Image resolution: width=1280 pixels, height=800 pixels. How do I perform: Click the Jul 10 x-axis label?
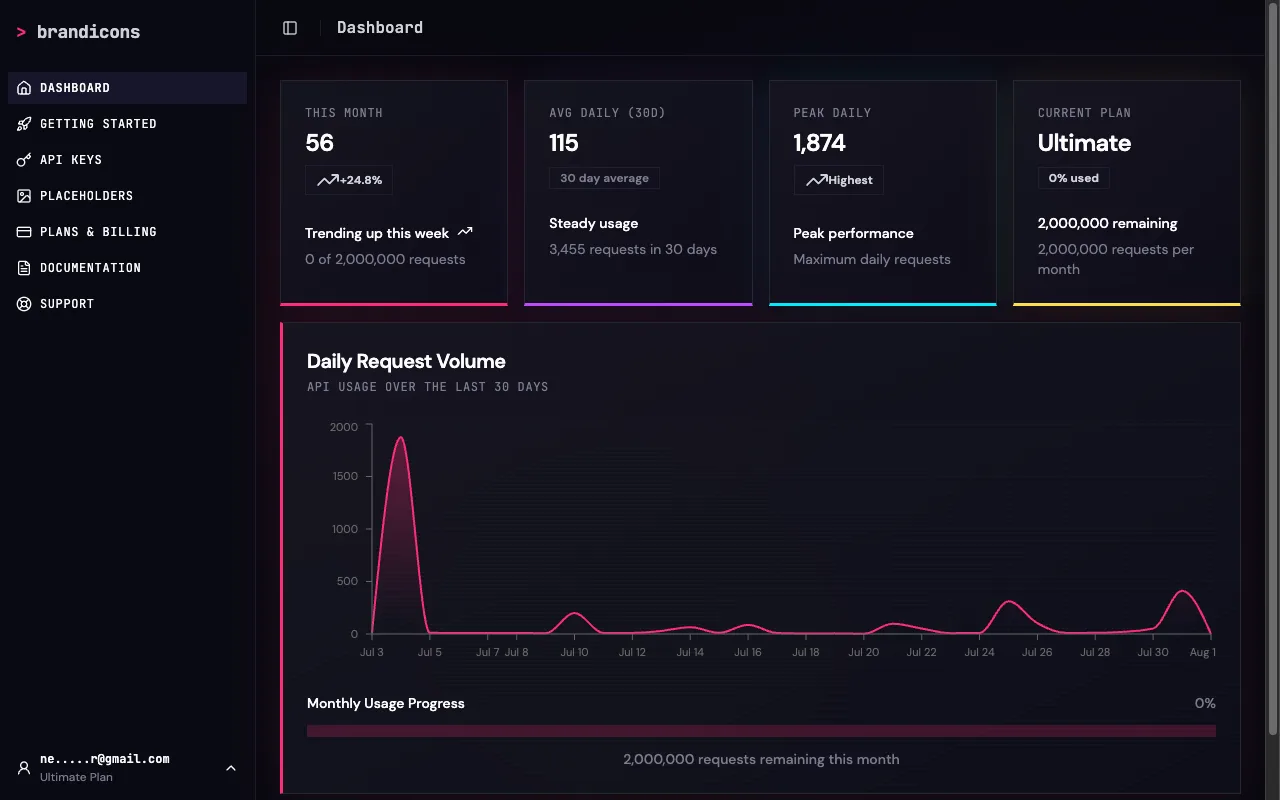(x=574, y=652)
